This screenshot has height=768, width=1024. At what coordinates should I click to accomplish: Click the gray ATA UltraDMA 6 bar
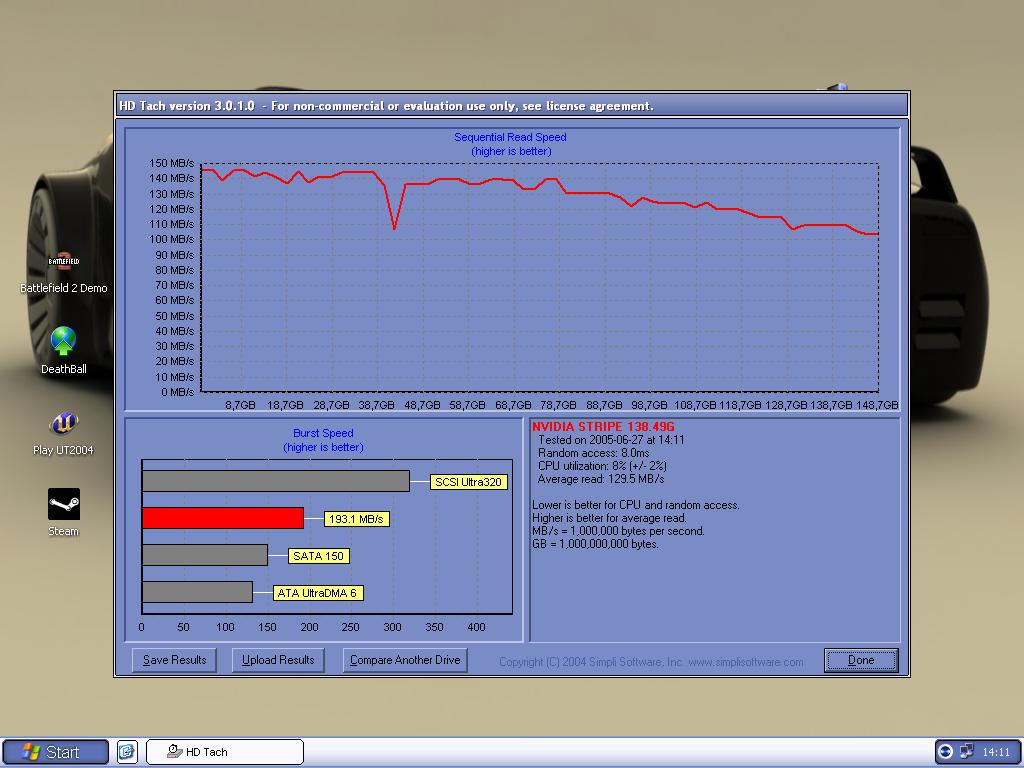click(x=197, y=592)
